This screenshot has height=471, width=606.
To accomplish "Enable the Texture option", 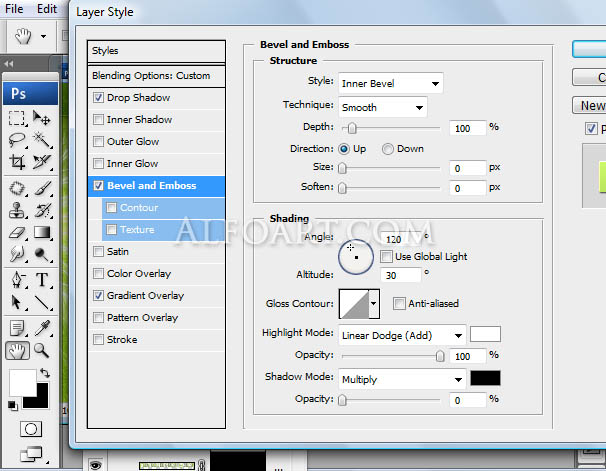I will tap(111, 230).
